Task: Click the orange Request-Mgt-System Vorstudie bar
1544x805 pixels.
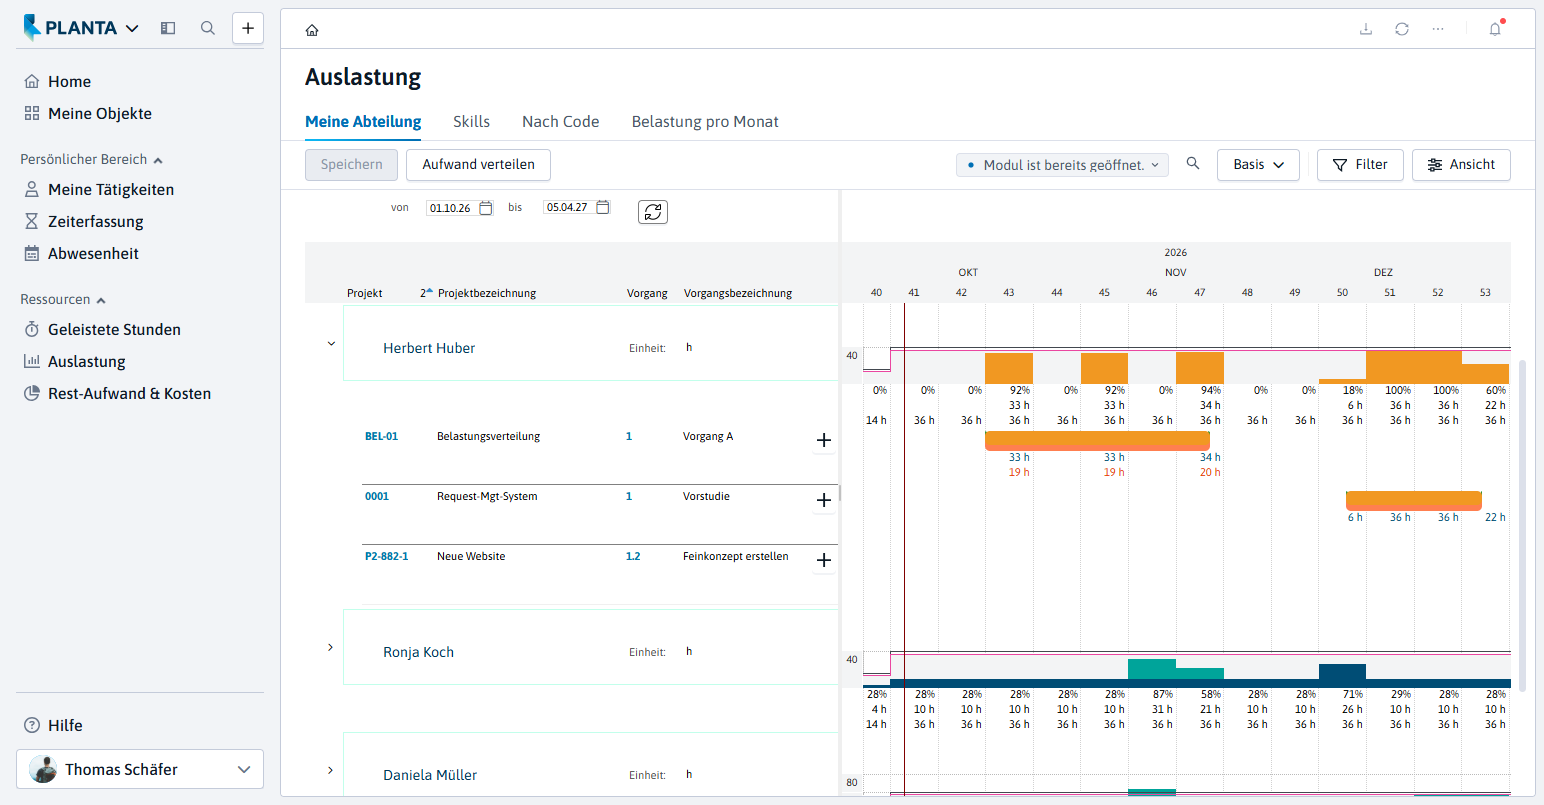Action: [1413, 501]
